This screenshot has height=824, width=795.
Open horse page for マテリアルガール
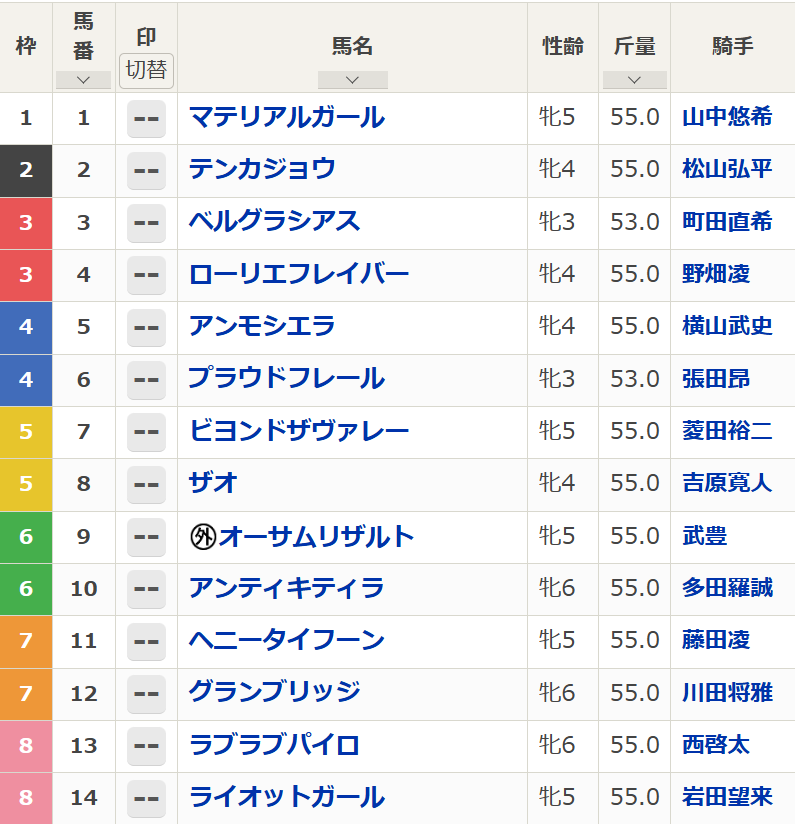[x=286, y=118]
